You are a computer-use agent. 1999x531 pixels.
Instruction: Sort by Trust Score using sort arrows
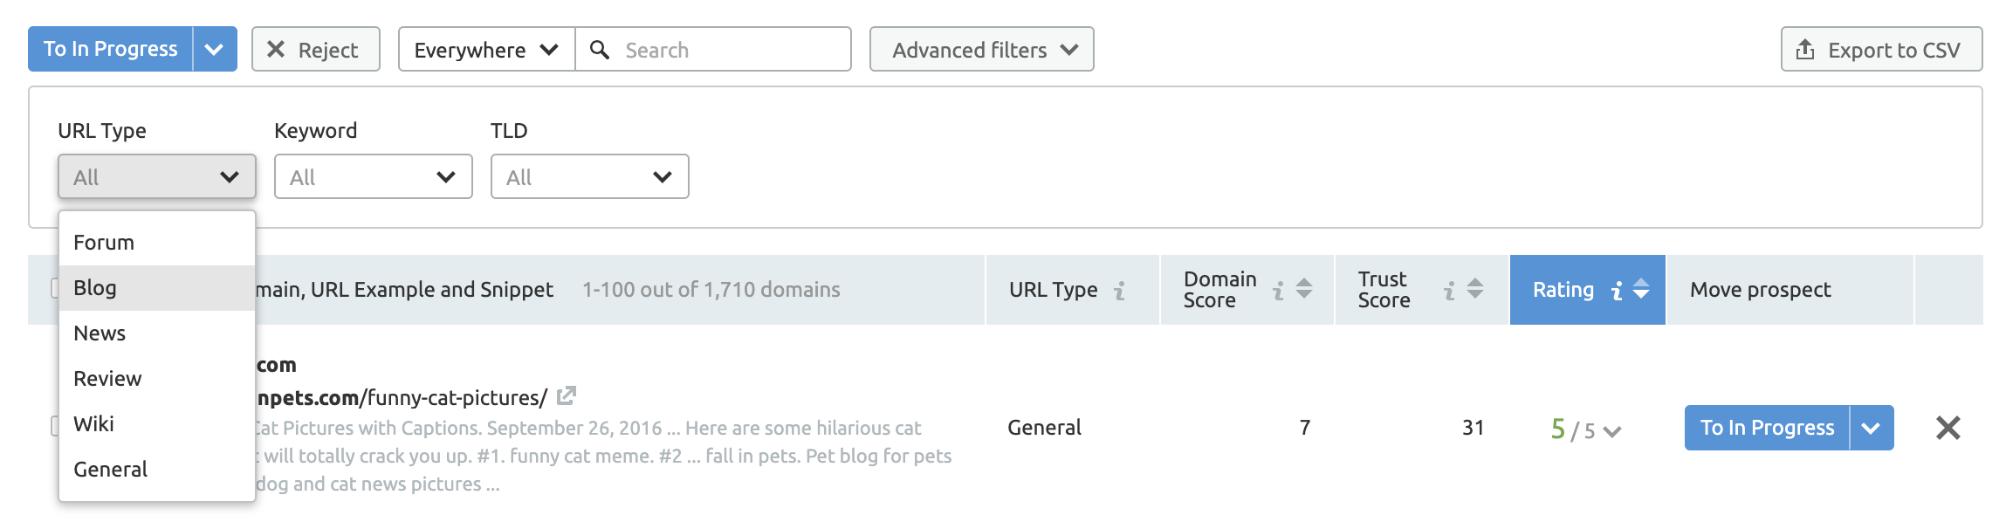(x=1475, y=289)
